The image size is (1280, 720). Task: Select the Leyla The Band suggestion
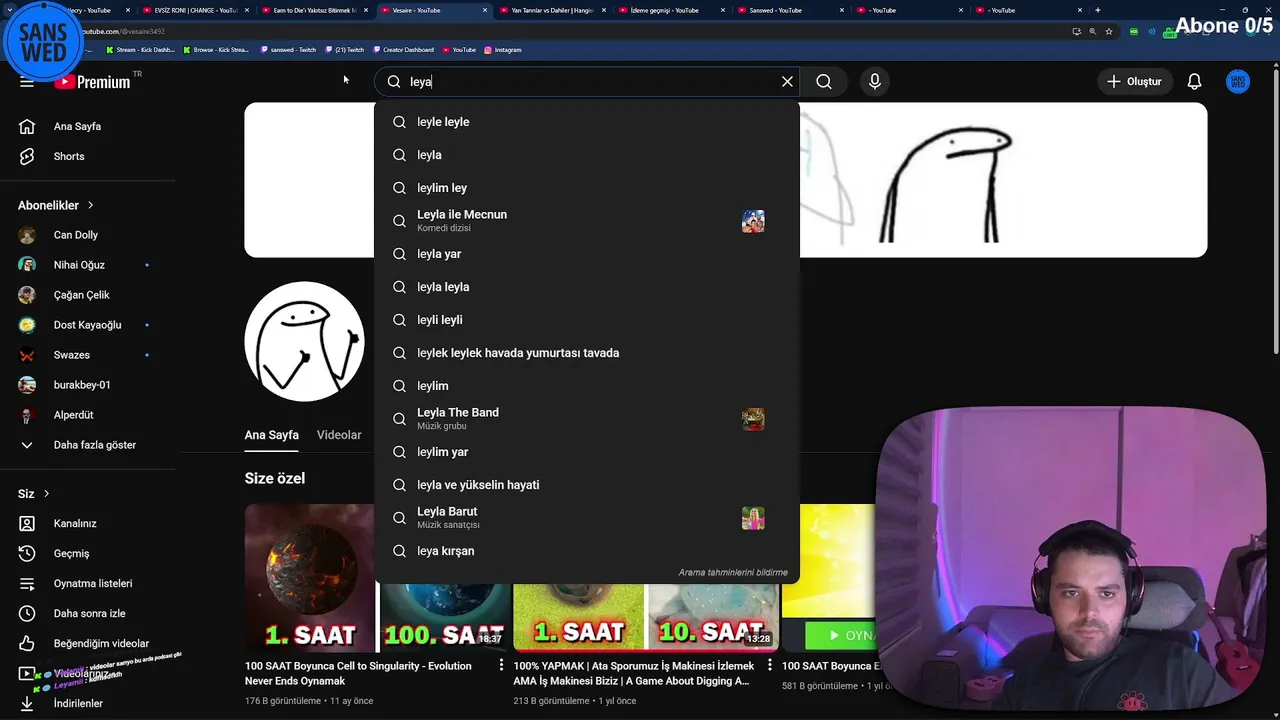coord(587,419)
